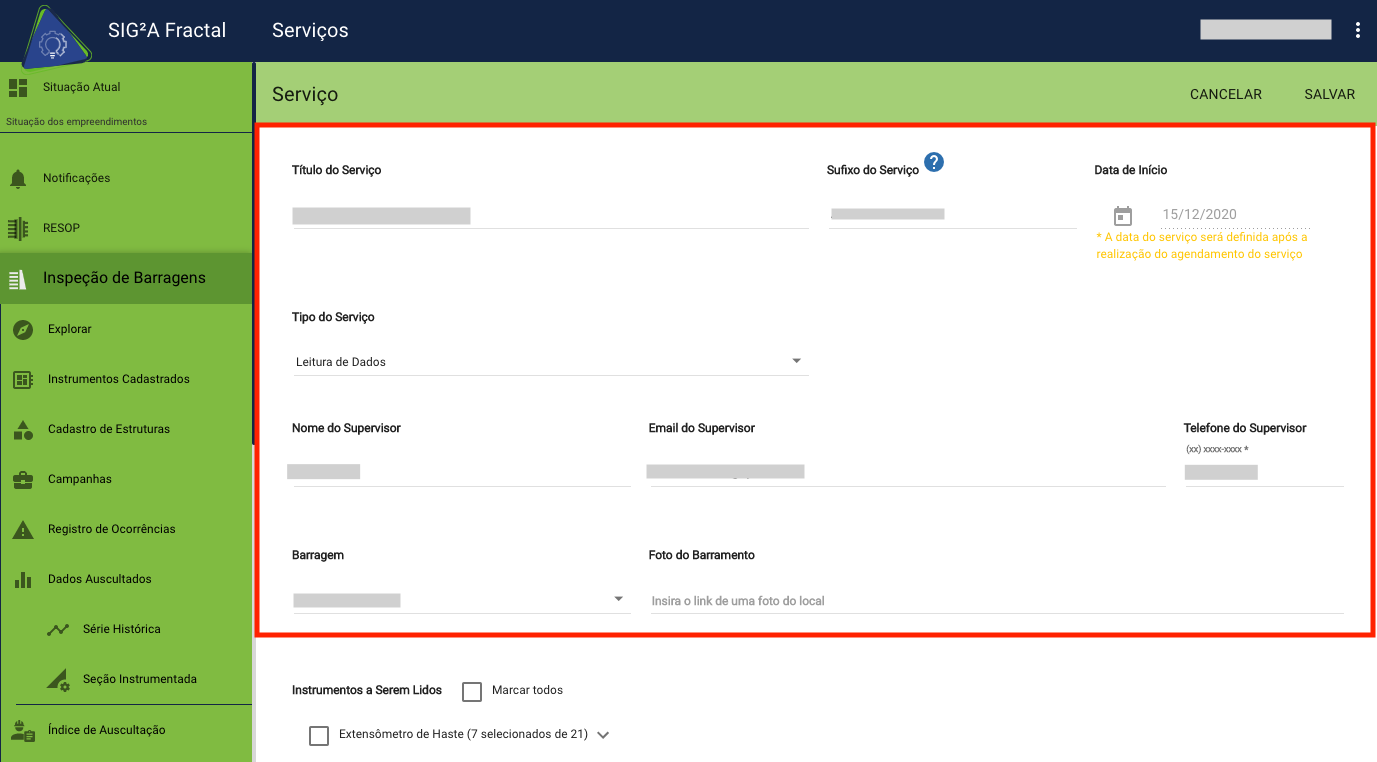The width and height of the screenshot is (1377, 762).
Task: Click the help icon beside Sufixo do Serviço
Action: click(934, 162)
